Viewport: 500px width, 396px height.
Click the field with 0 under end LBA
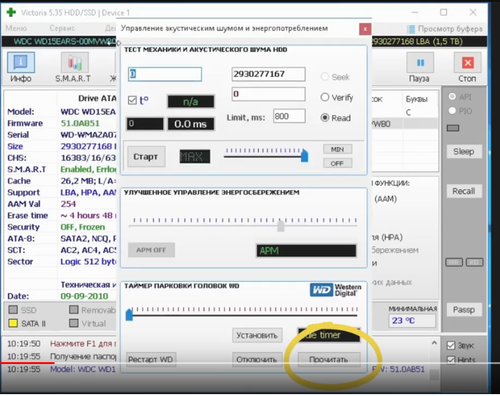pos(268,94)
